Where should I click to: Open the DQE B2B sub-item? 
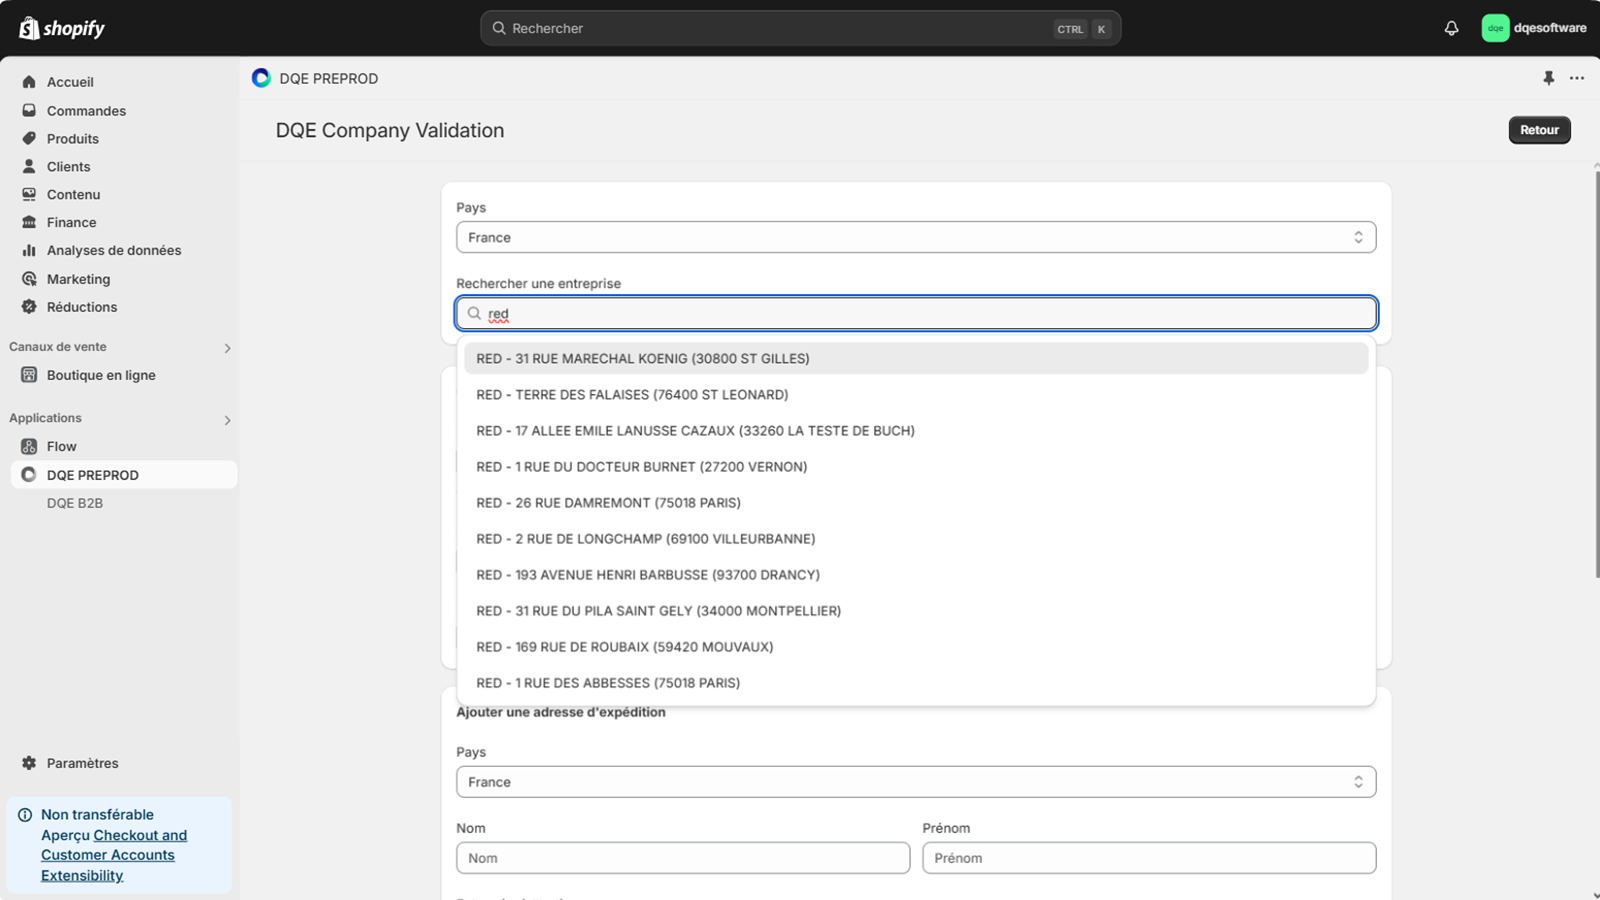[75, 503]
